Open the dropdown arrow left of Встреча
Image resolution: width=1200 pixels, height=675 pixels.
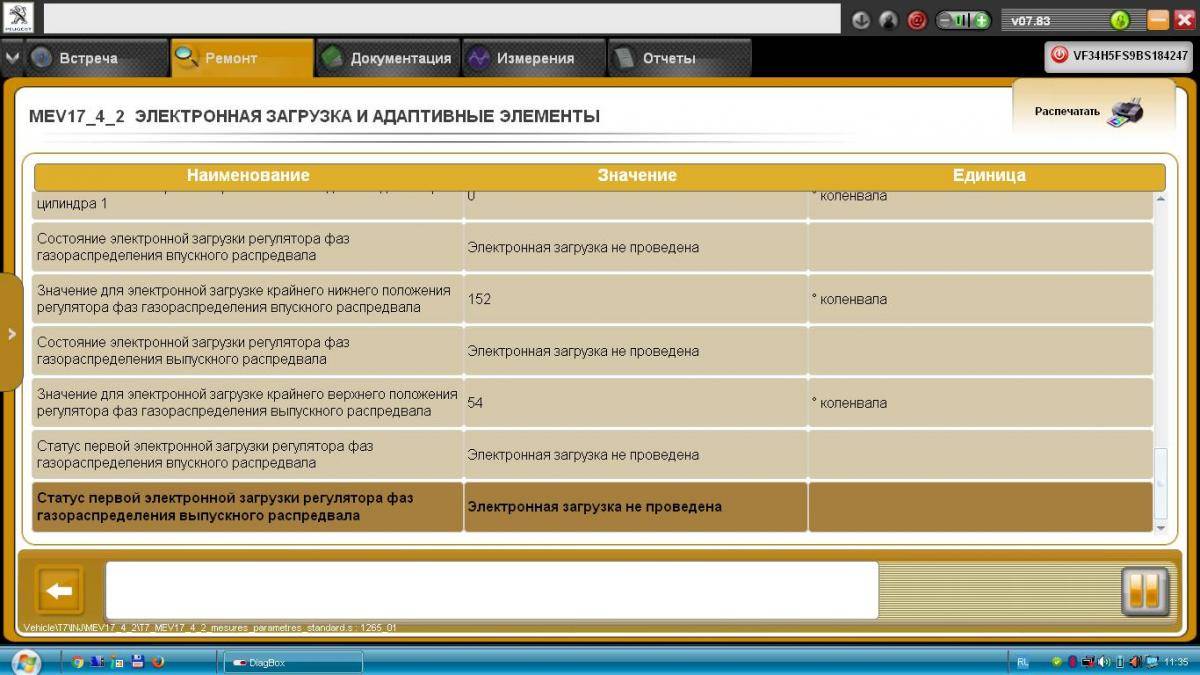[x=12, y=58]
